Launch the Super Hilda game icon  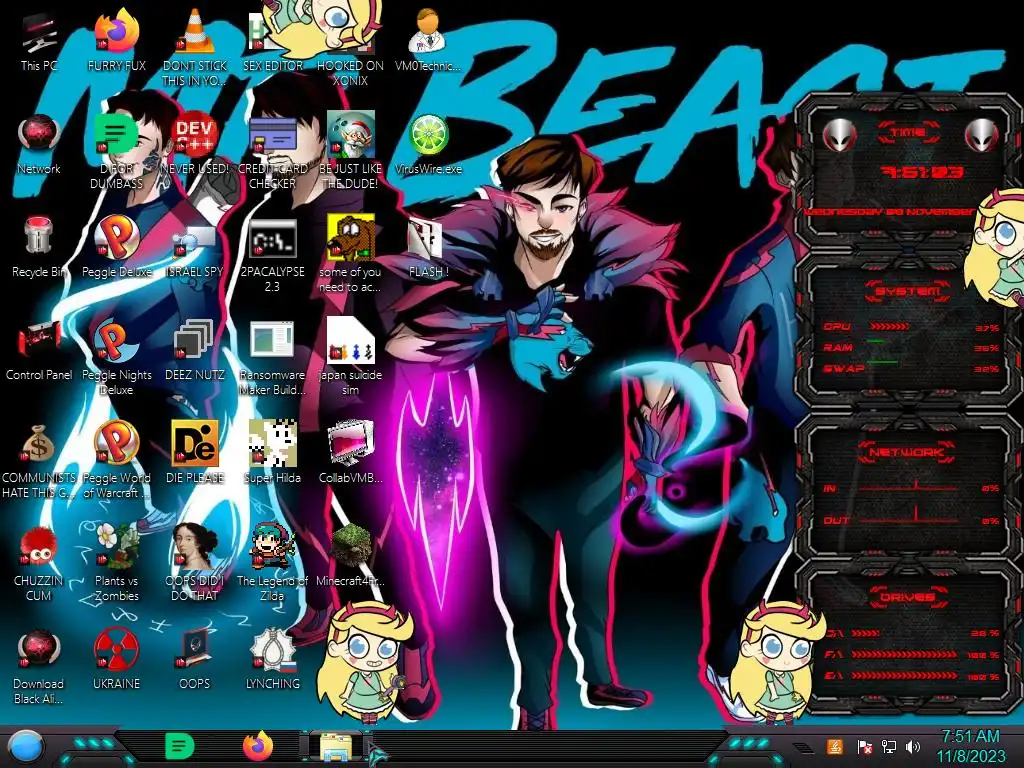272,444
